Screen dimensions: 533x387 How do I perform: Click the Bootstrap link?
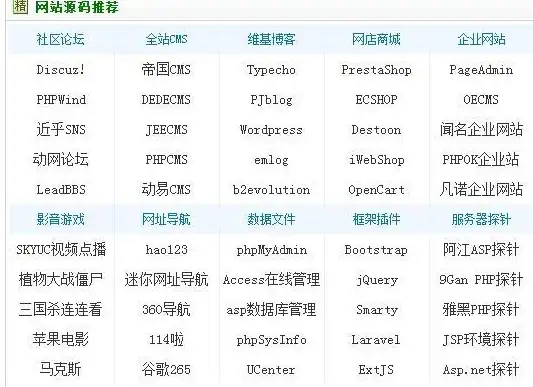click(x=376, y=250)
